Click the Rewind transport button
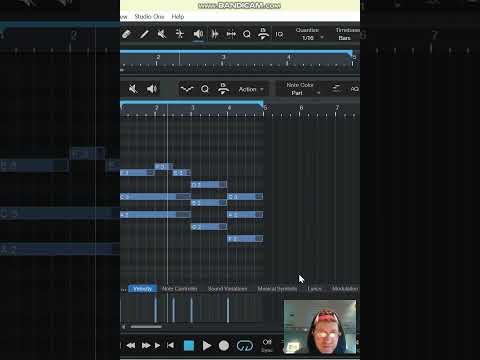Viewport: 480px width, 360px height. 131,346
